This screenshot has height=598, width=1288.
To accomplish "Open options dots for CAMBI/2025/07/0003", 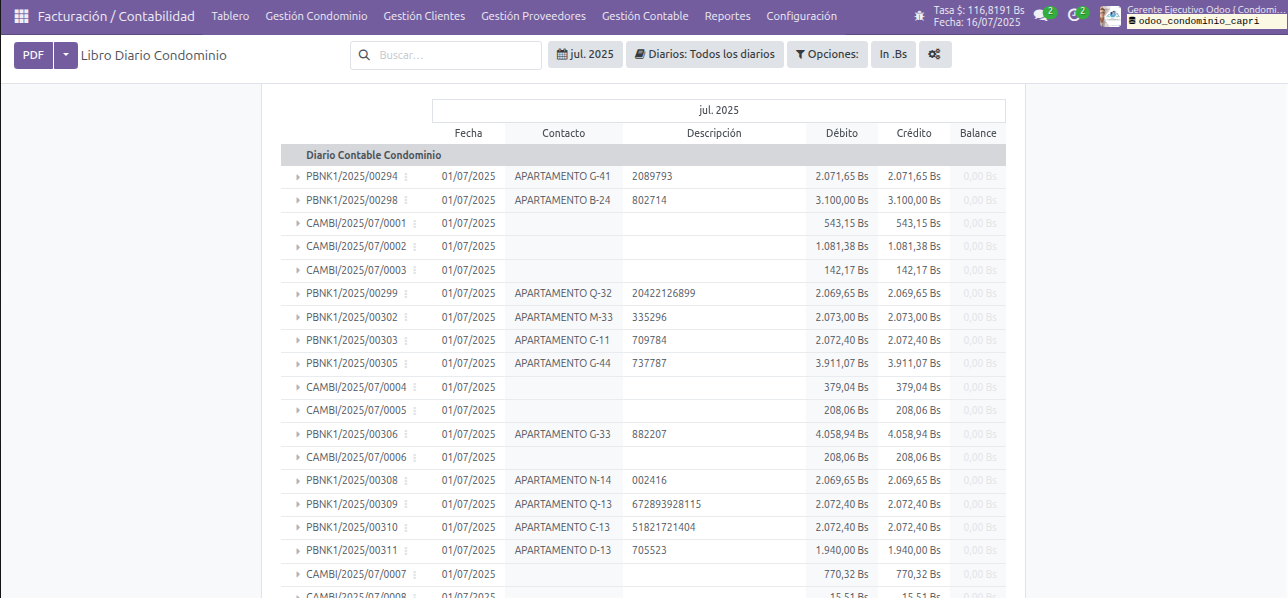I will pyautogui.click(x=414, y=270).
